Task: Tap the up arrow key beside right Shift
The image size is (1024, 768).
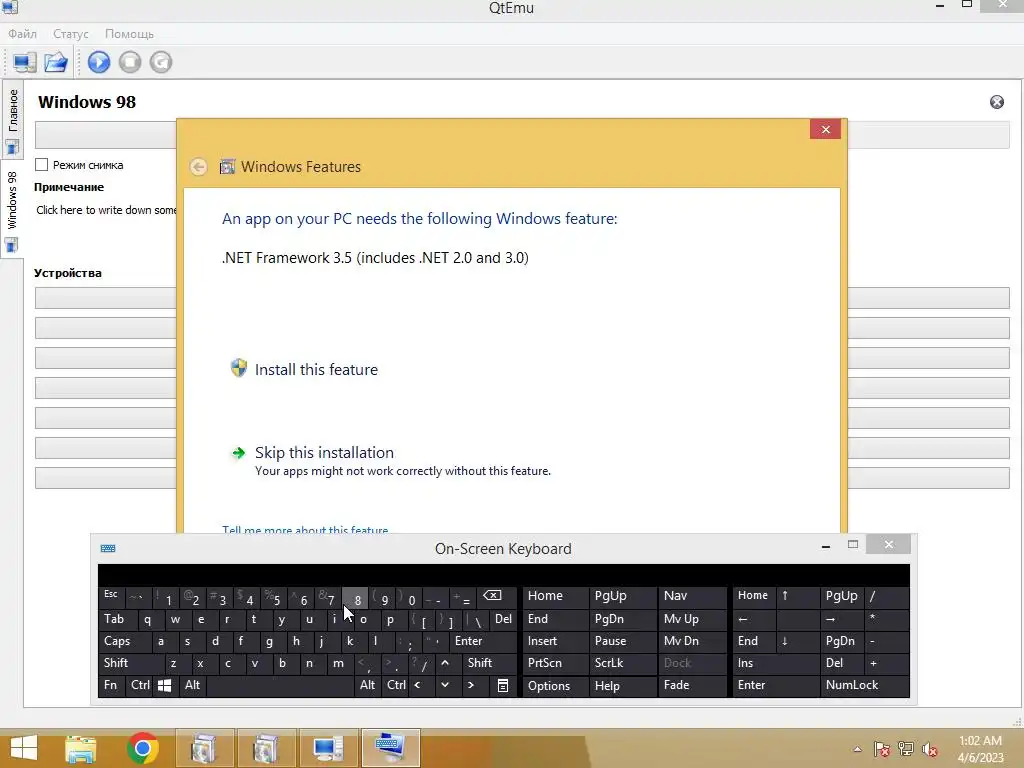Action: point(445,663)
